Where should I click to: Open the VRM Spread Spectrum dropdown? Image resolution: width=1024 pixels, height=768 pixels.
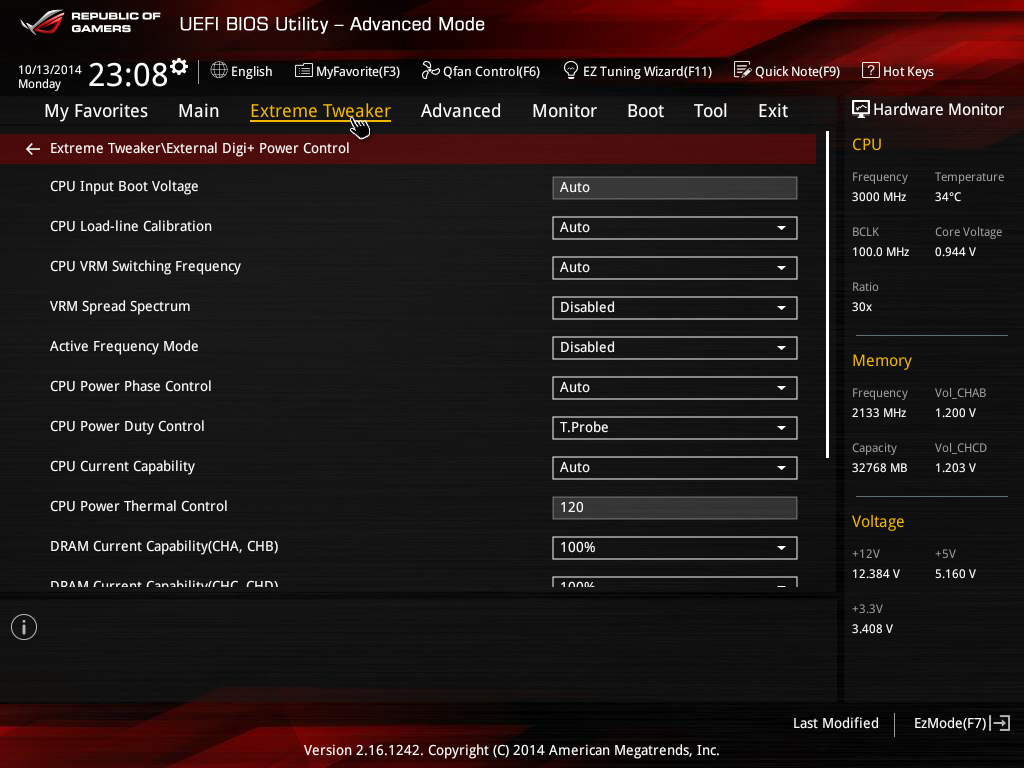coord(675,308)
